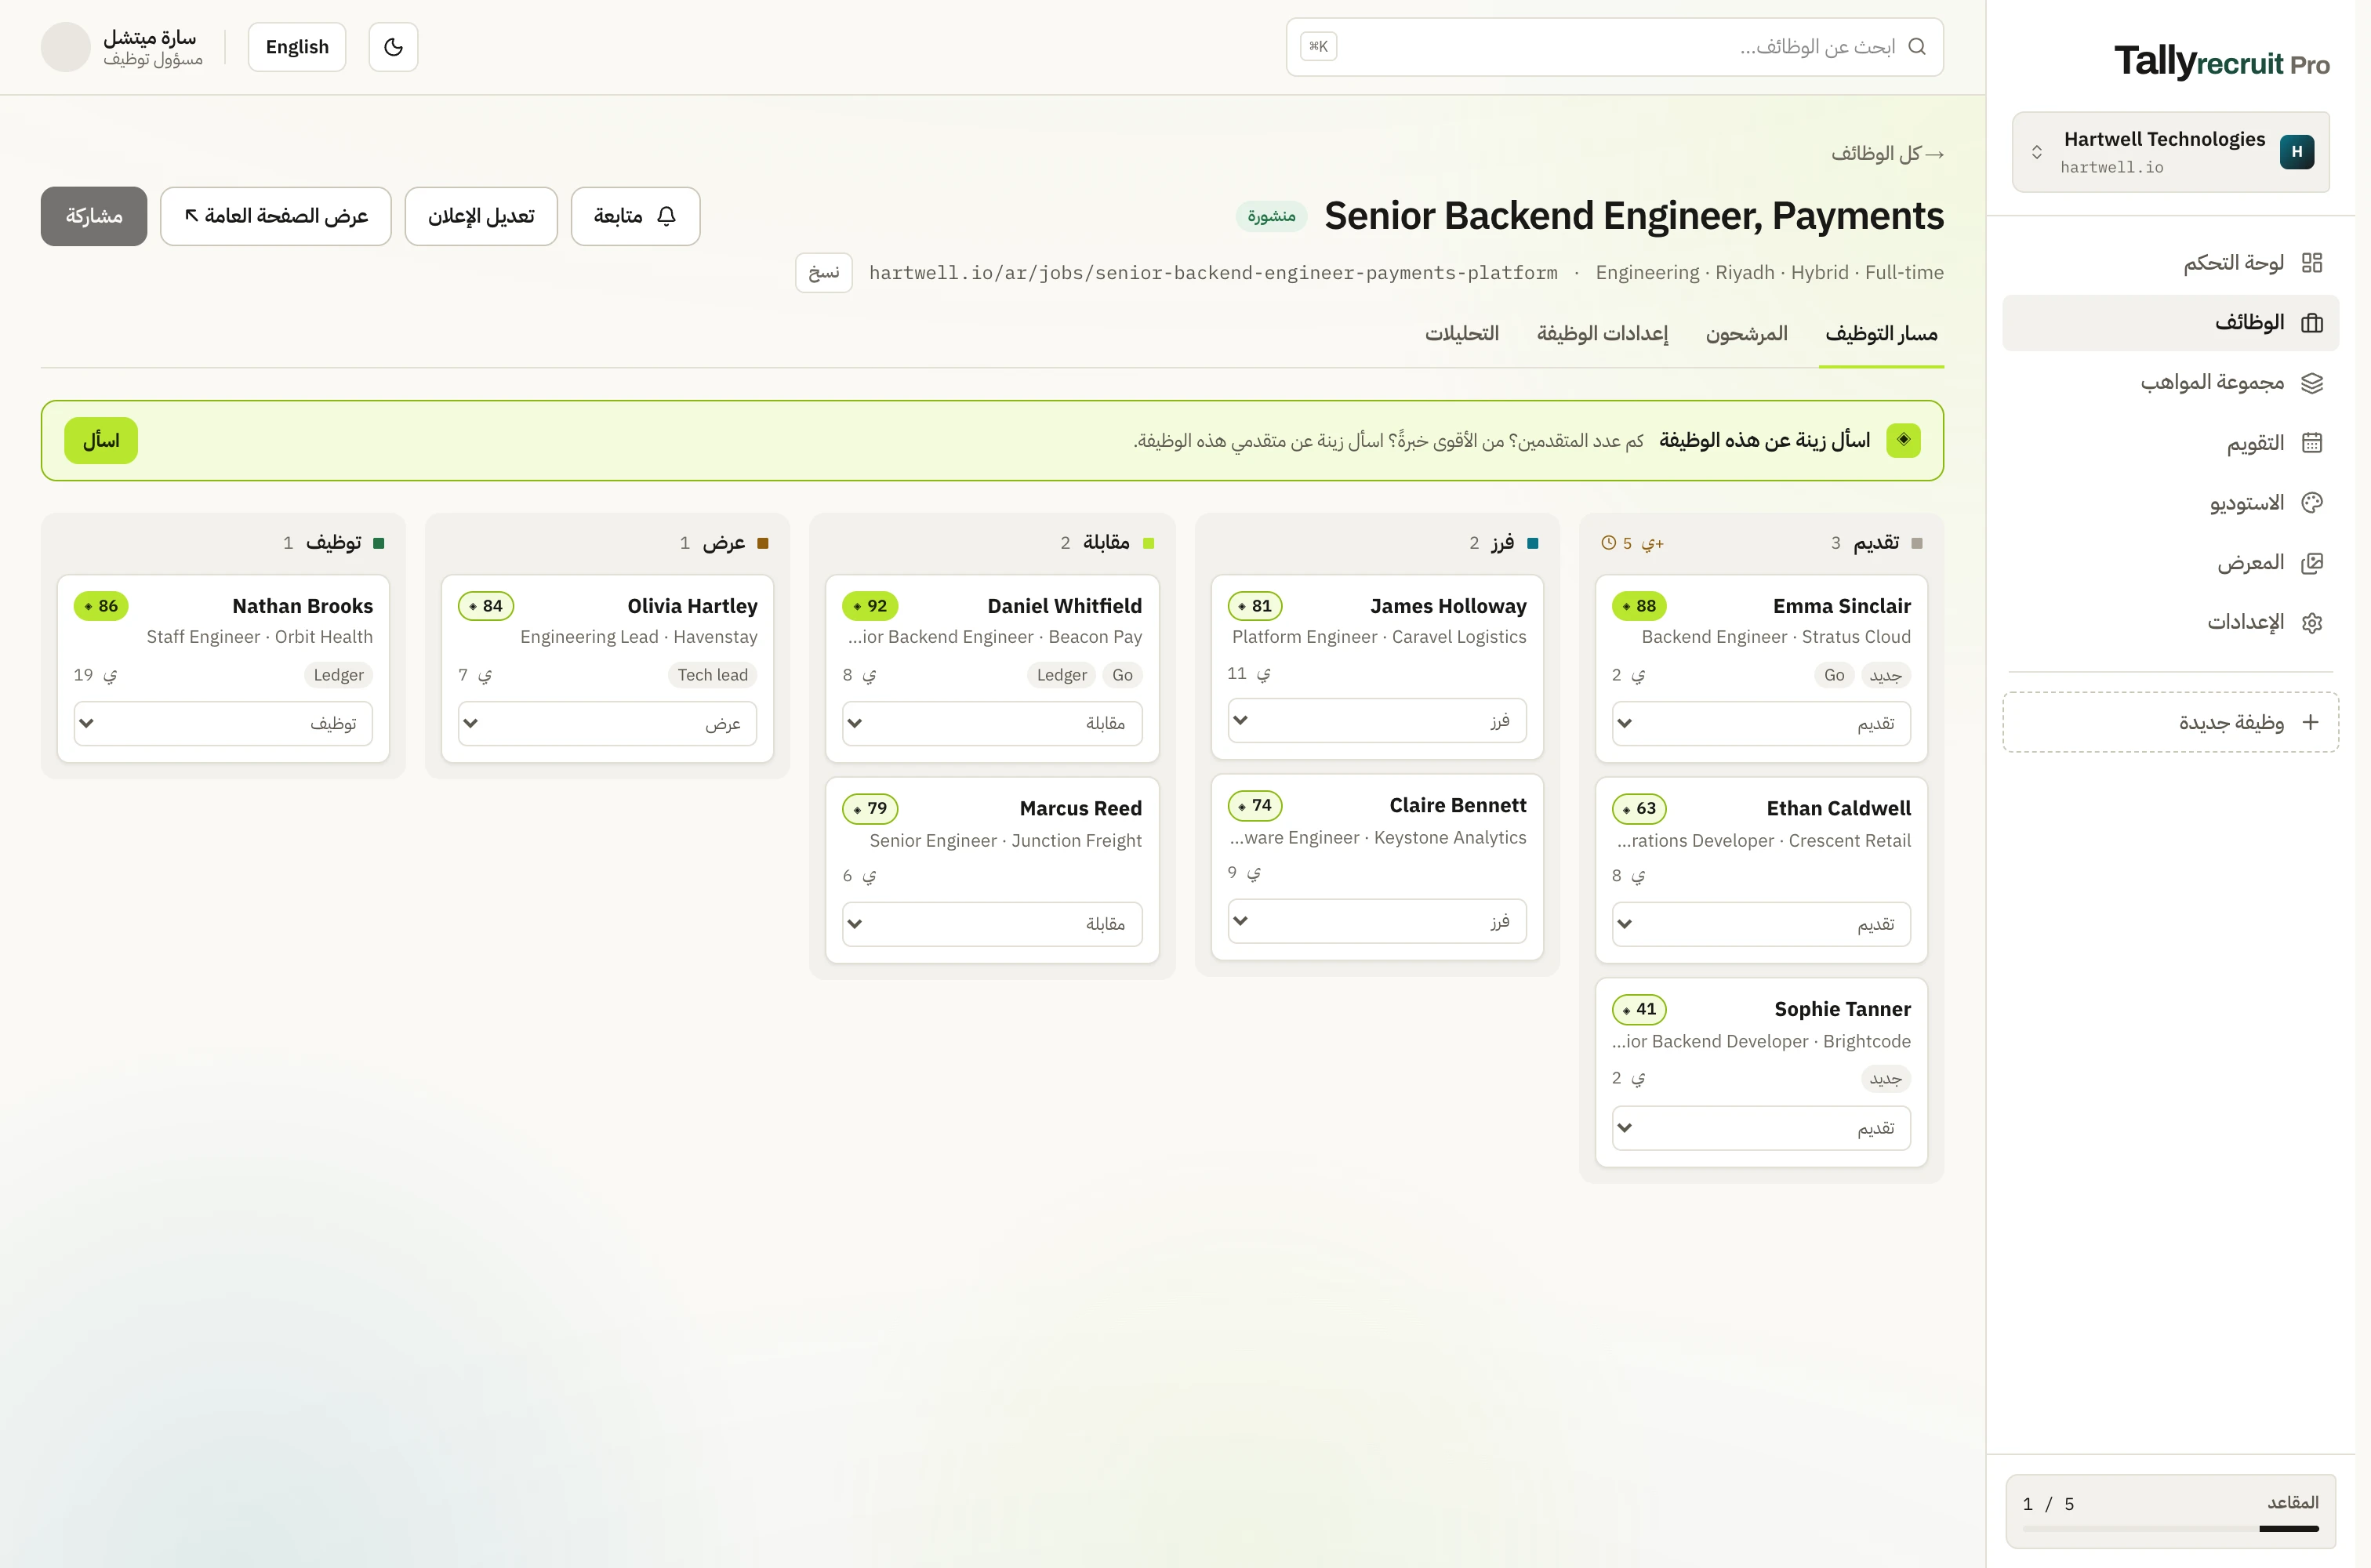Click Olivia Hartley's score badge 84
The image size is (2371, 1568).
click(486, 606)
